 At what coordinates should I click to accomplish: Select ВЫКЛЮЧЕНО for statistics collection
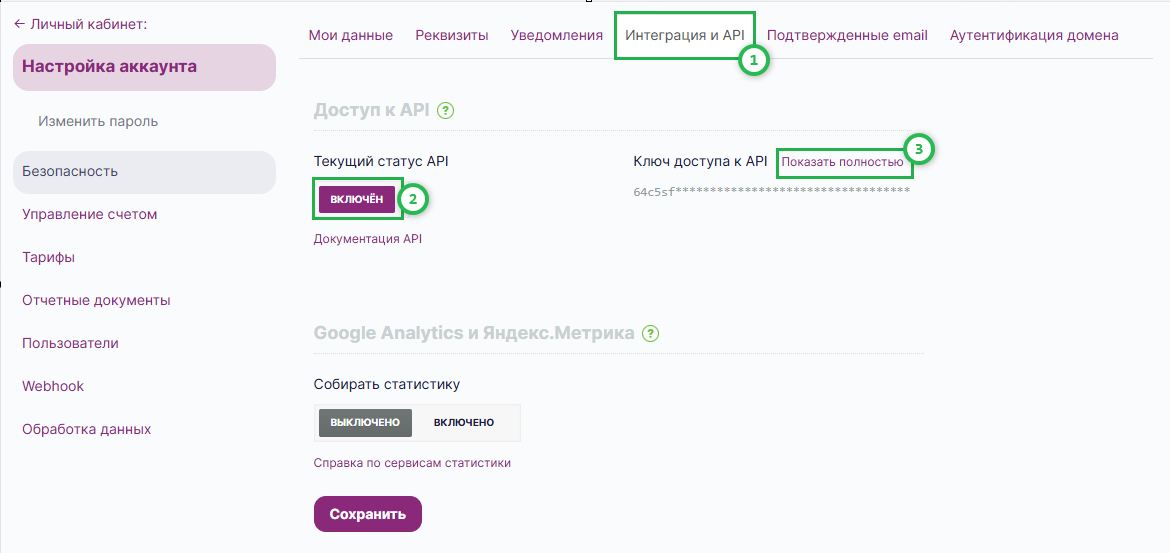[366, 422]
